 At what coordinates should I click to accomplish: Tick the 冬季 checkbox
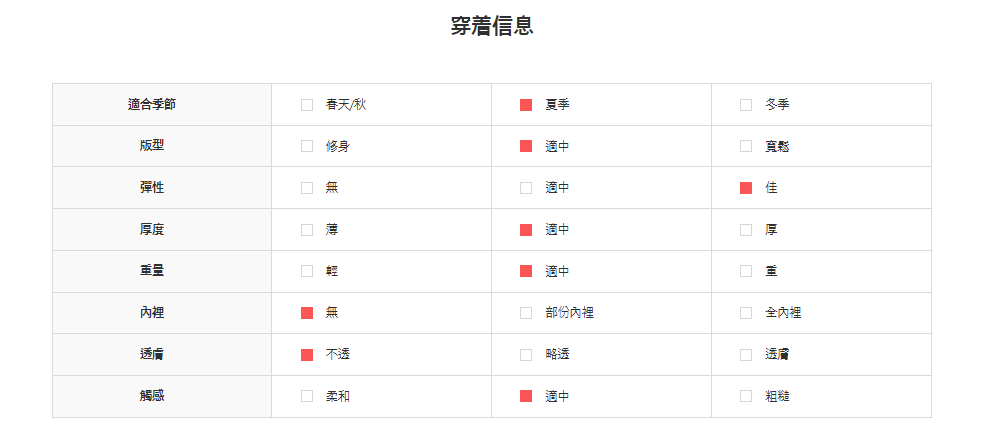(746, 105)
